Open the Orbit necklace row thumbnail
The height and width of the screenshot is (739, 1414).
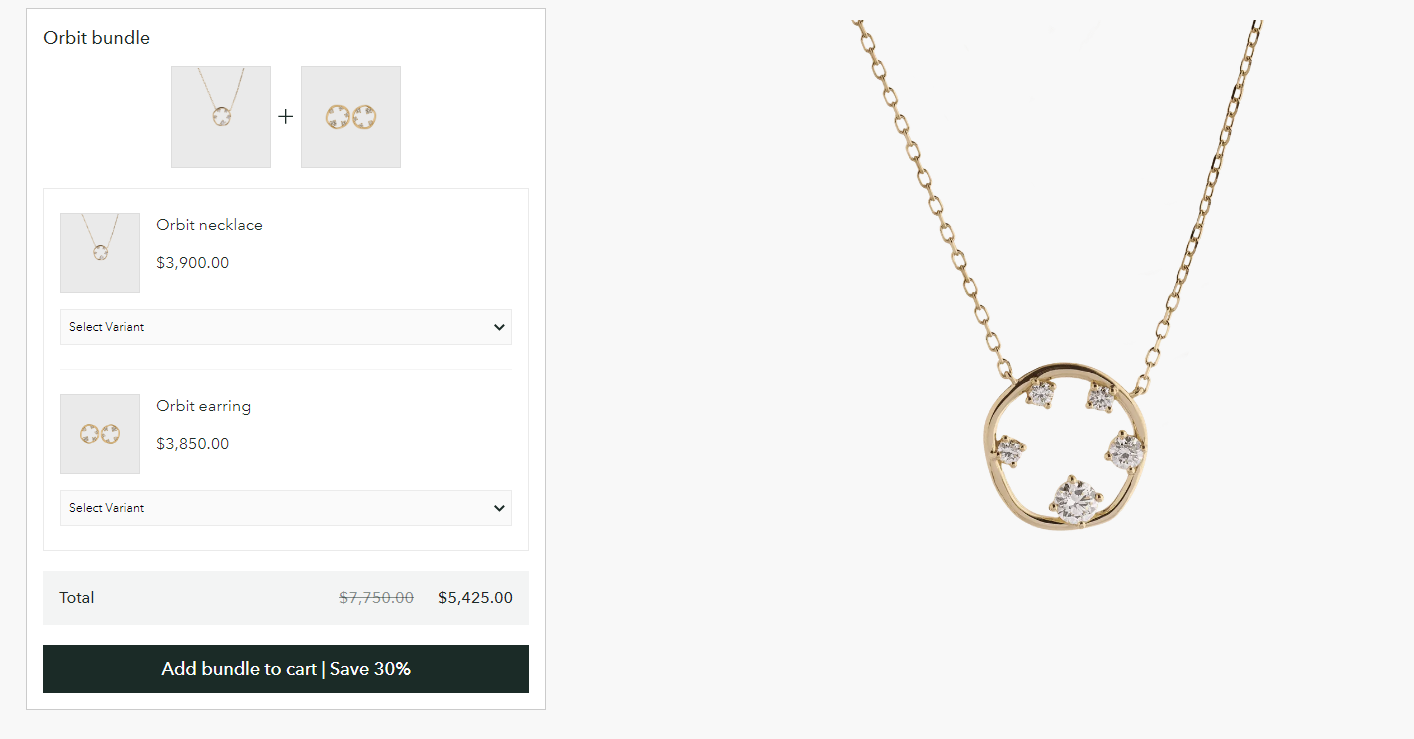[100, 253]
